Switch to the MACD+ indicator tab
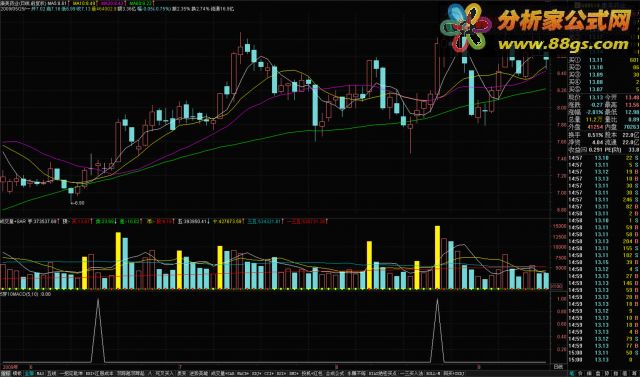This screenshot has height=377, width=640. point(243,373)
